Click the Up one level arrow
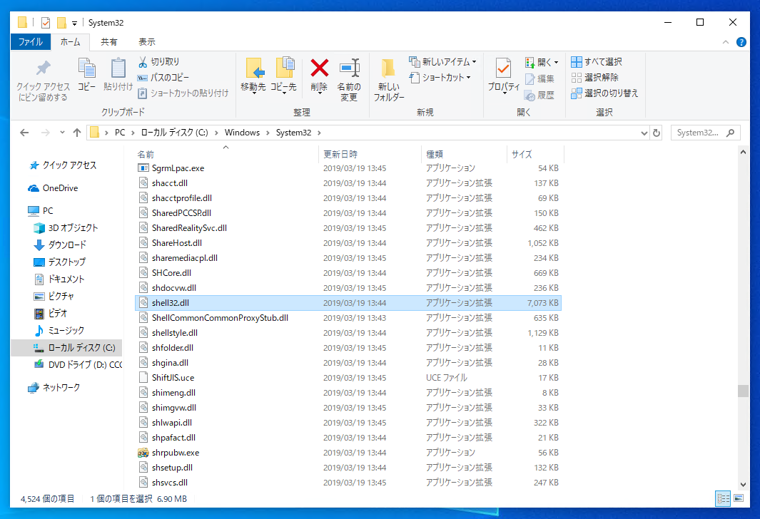Image resolution: width=760 pixels, height=519 pixels. (77, 133)
